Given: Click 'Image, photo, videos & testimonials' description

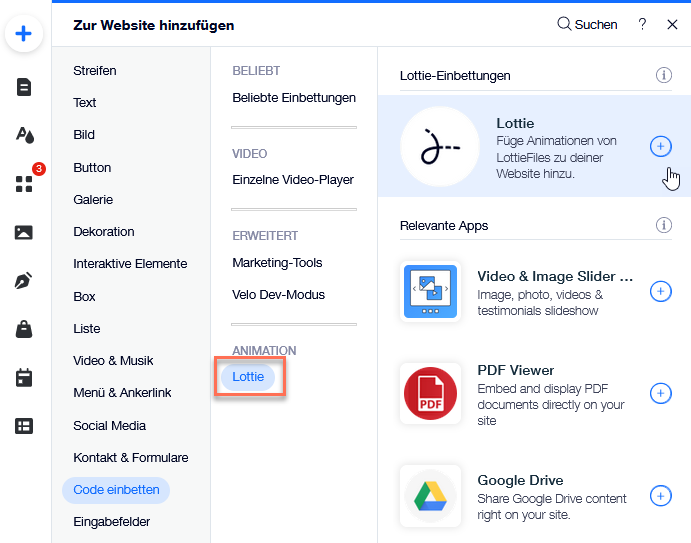Looking at the screenshot, I should click(540, 303).
